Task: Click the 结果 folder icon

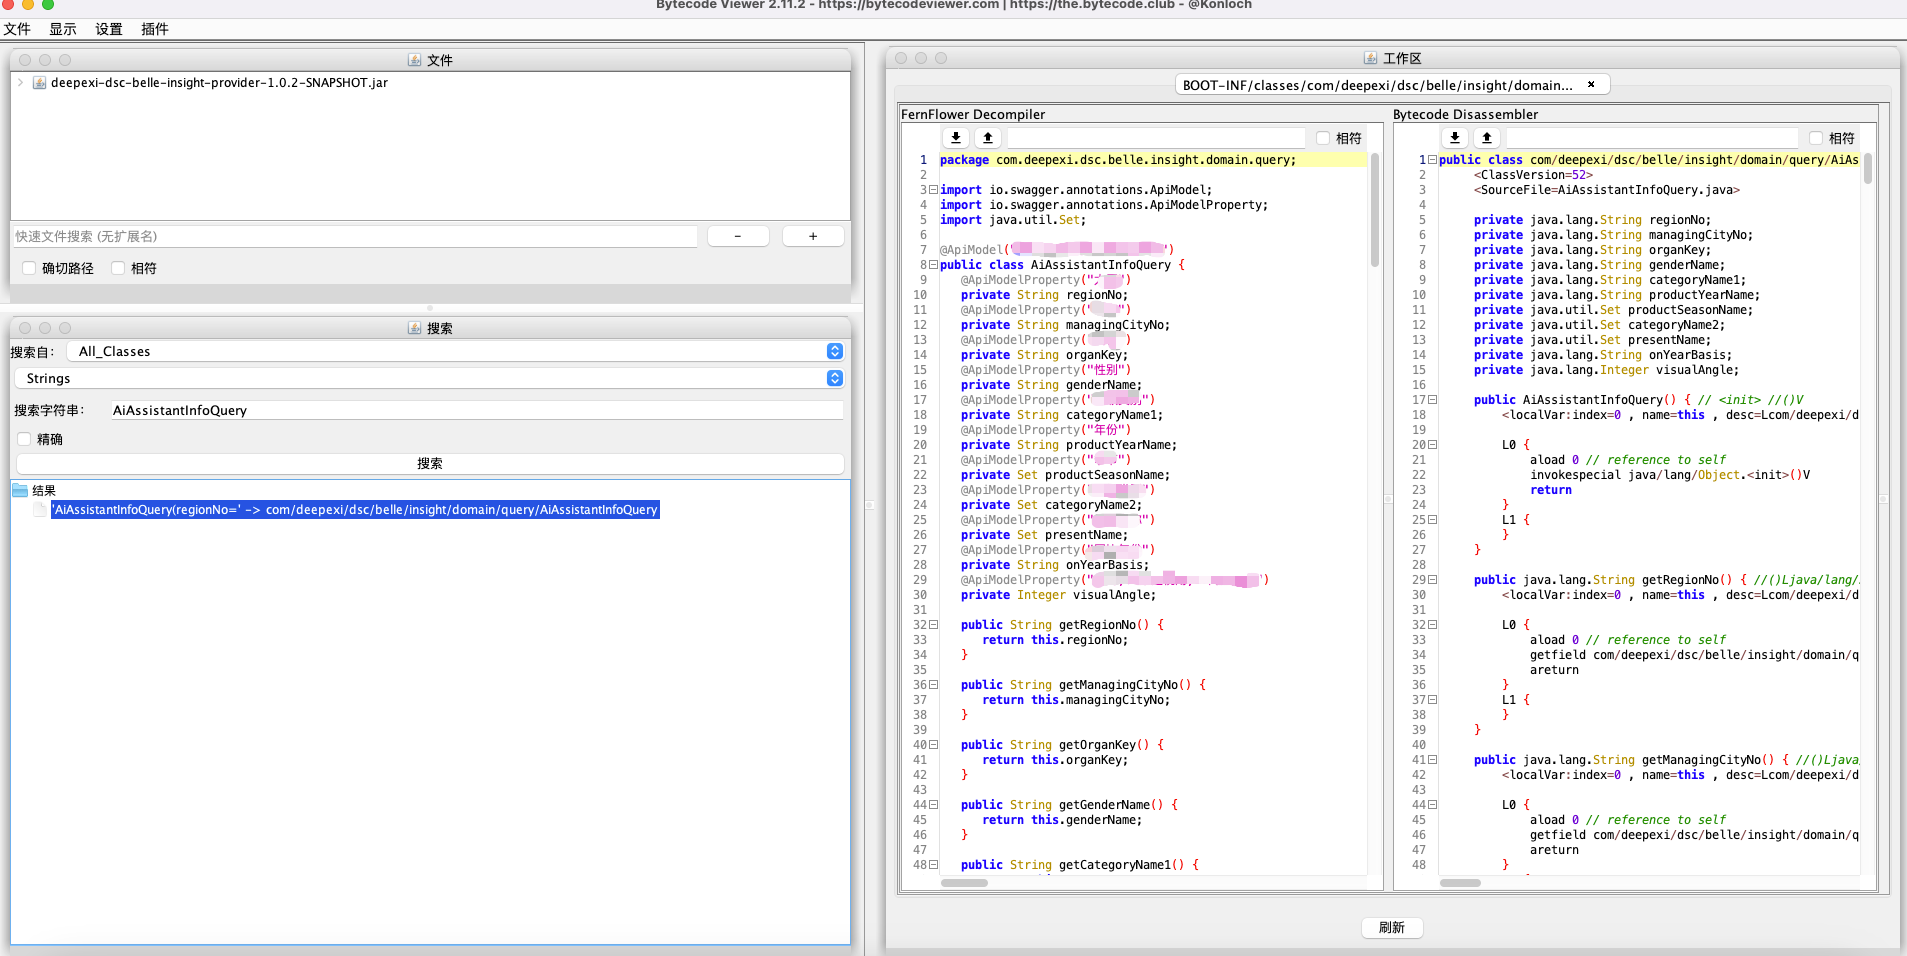Action: pyautogui.click(x=20, y=490)
